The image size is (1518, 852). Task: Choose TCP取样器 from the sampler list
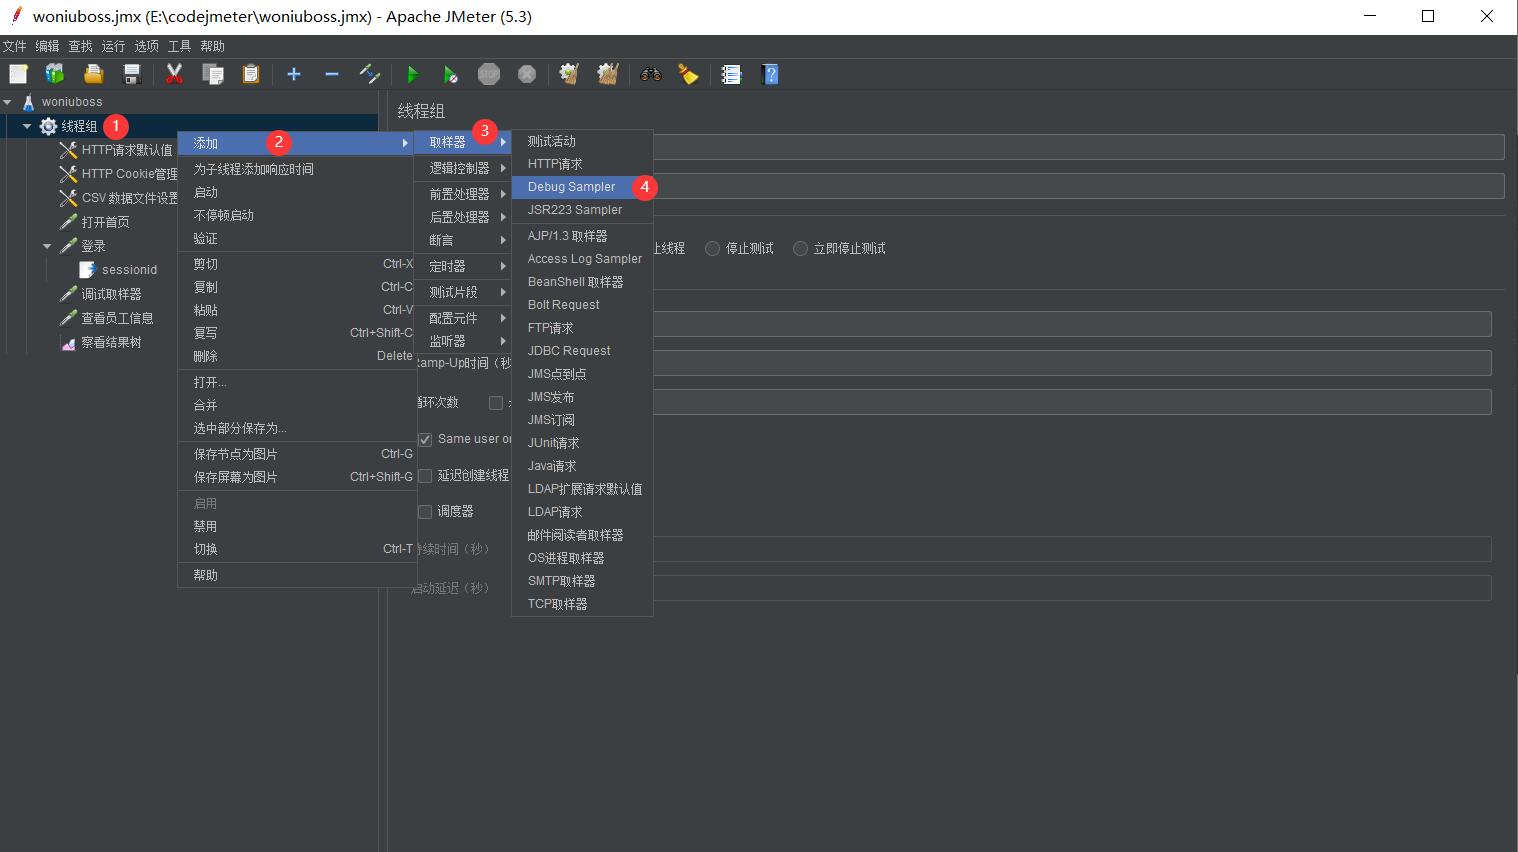point(582,604)
